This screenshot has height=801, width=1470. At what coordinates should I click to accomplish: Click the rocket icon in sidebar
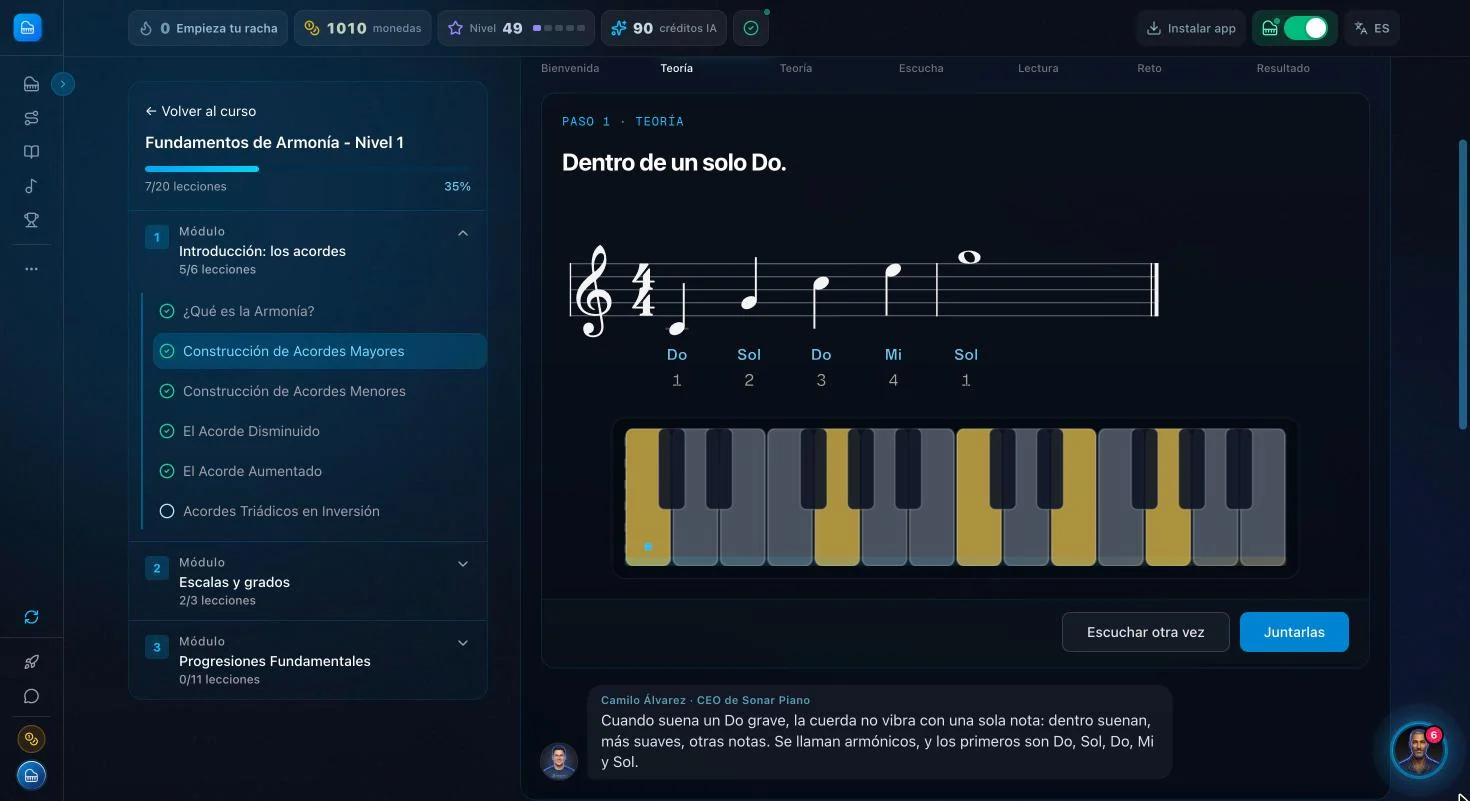pos(31,661)
